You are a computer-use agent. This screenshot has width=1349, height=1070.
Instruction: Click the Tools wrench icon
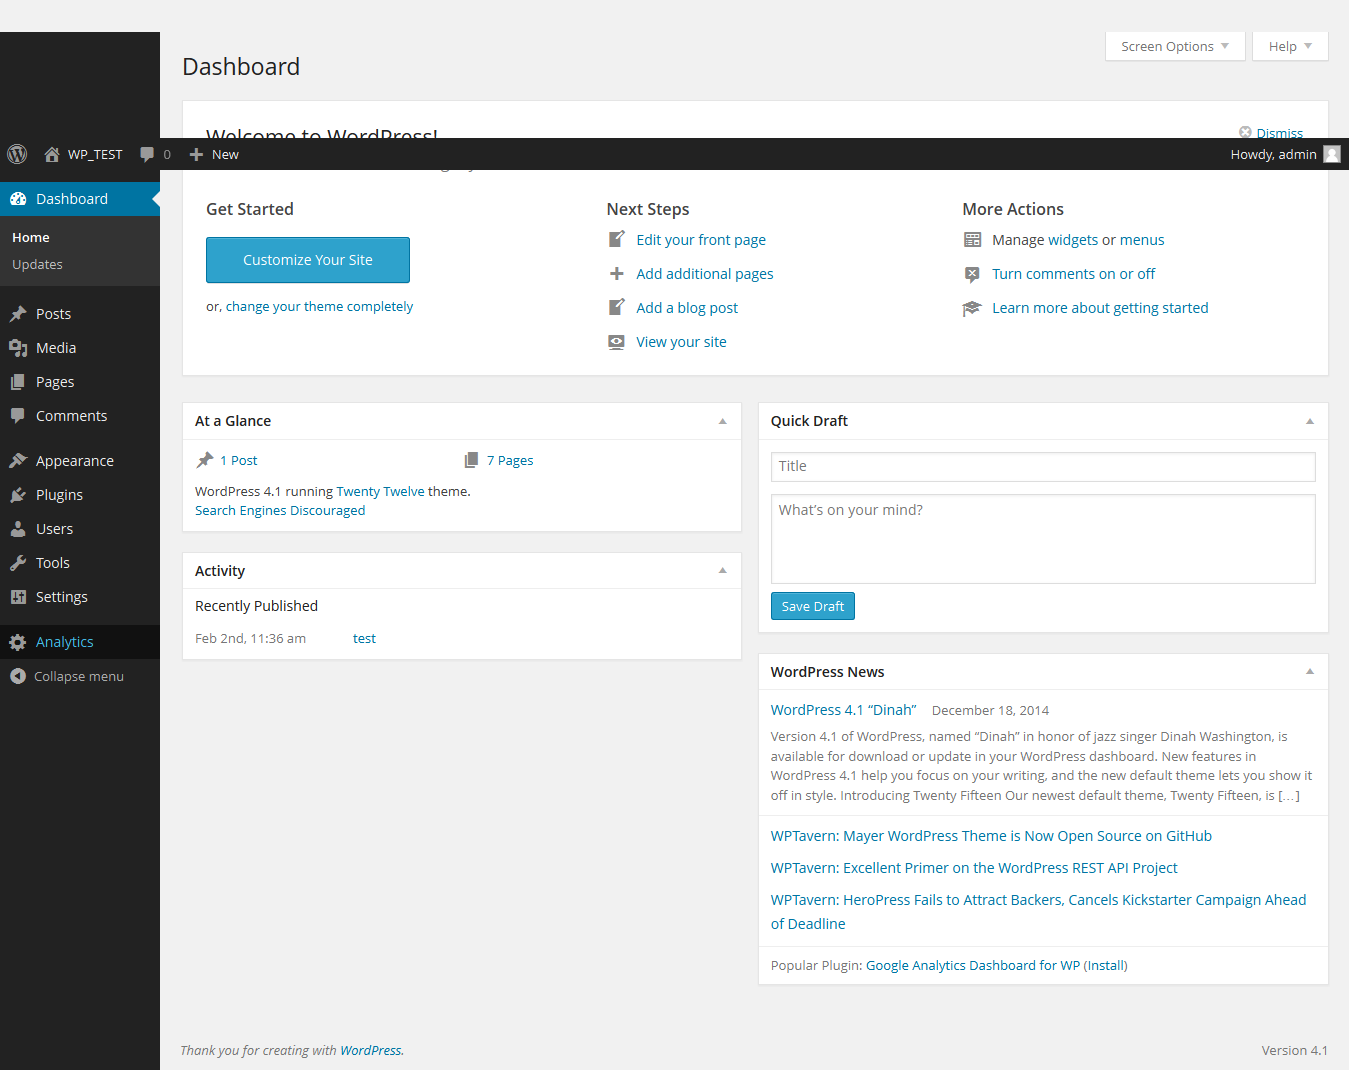pos(18,563)
